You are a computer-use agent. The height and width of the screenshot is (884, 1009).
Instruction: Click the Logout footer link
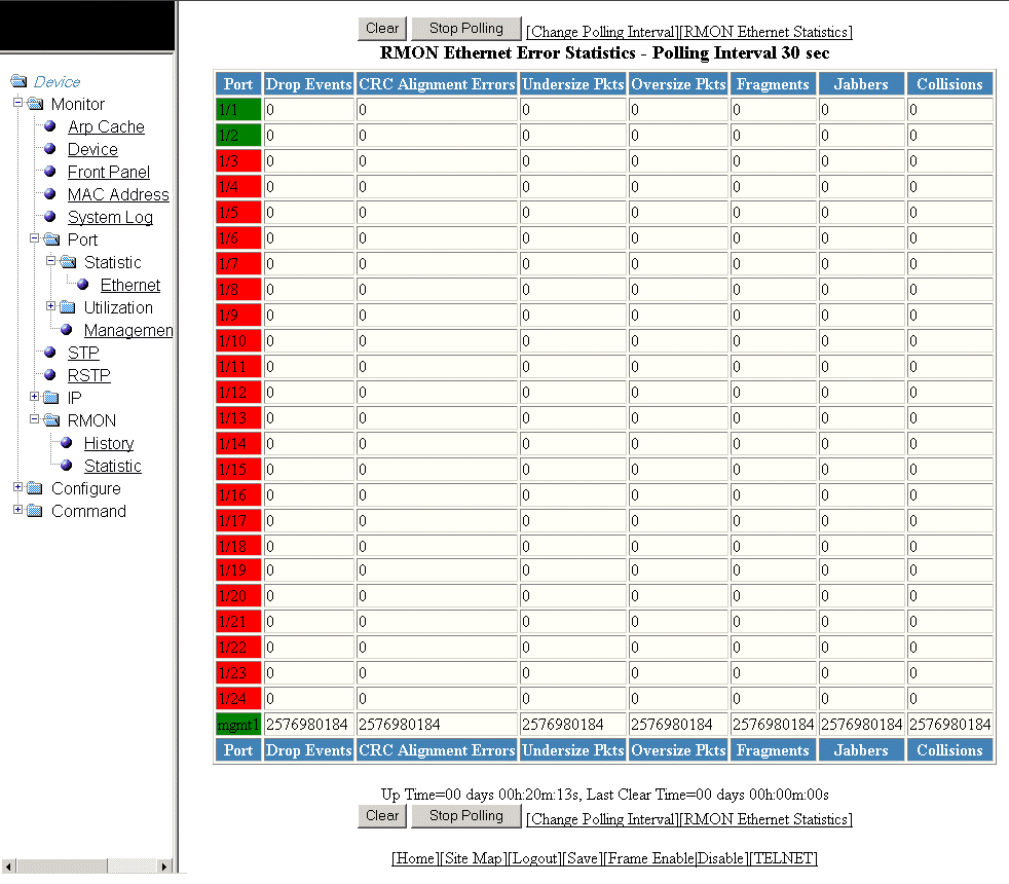tap(534, 858)
